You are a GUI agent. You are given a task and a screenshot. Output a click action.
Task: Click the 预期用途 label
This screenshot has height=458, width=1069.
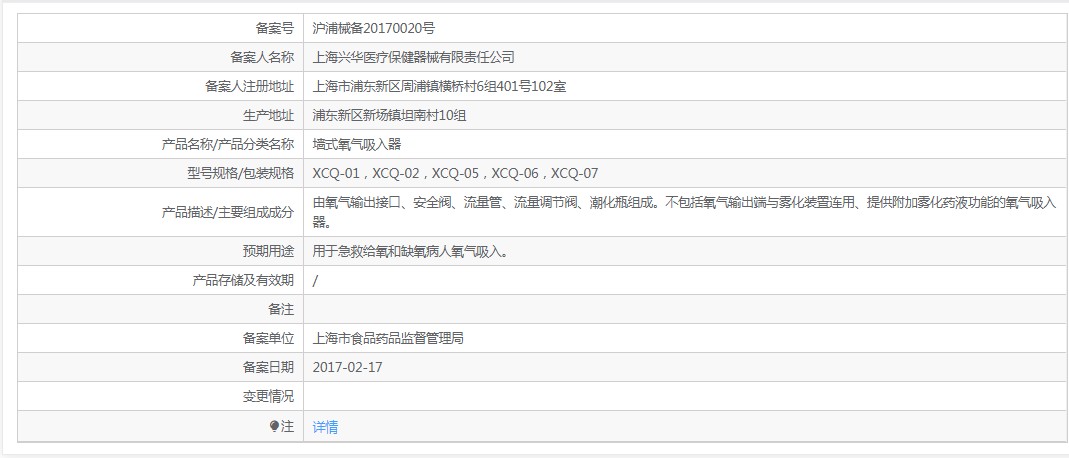pyautogui.click(x=268, y=251)
